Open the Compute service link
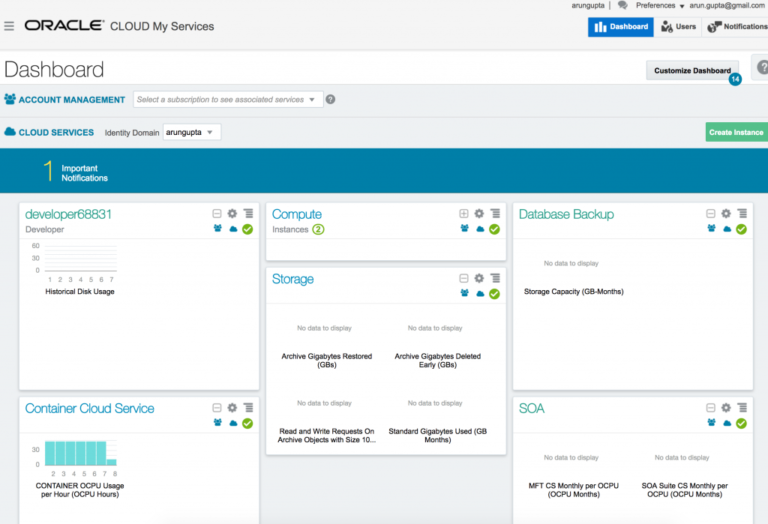 click(x=297, y=214)
